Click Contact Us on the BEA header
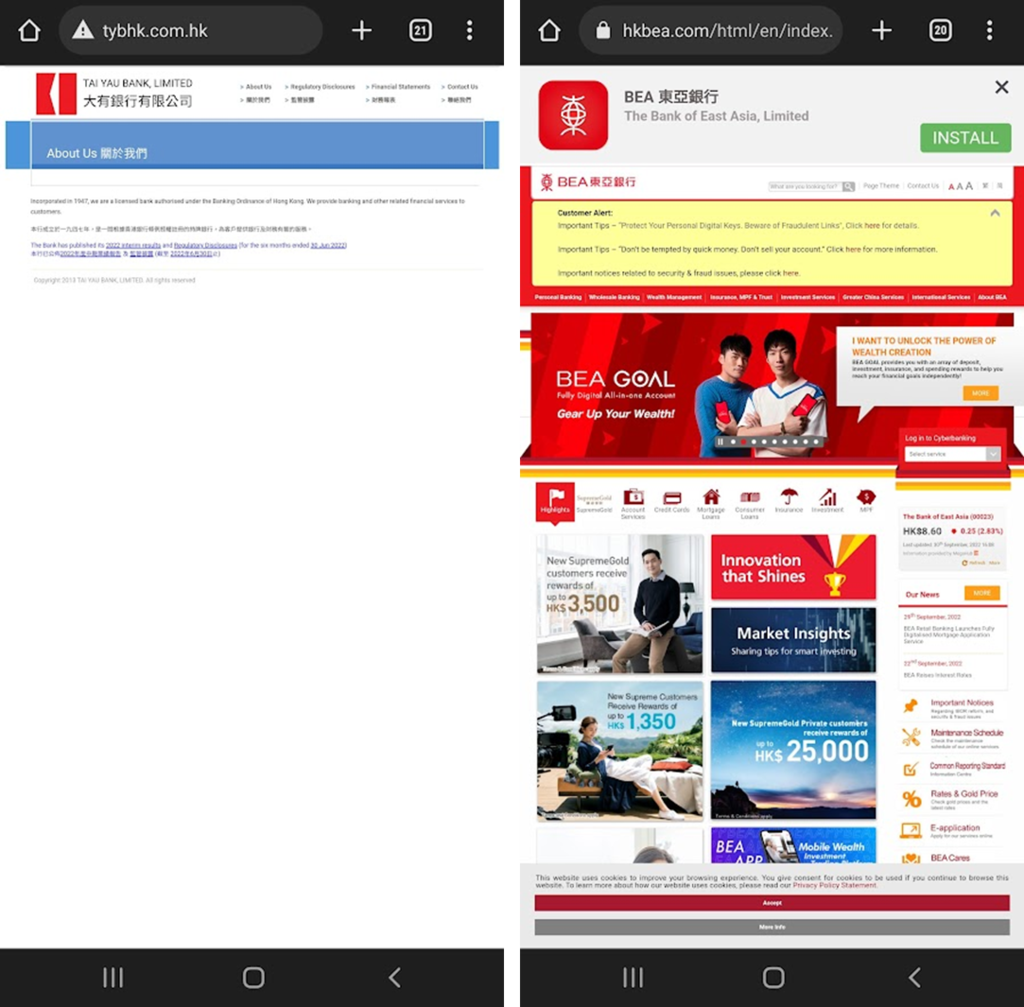1024x1007 pixels. point(923,186)
